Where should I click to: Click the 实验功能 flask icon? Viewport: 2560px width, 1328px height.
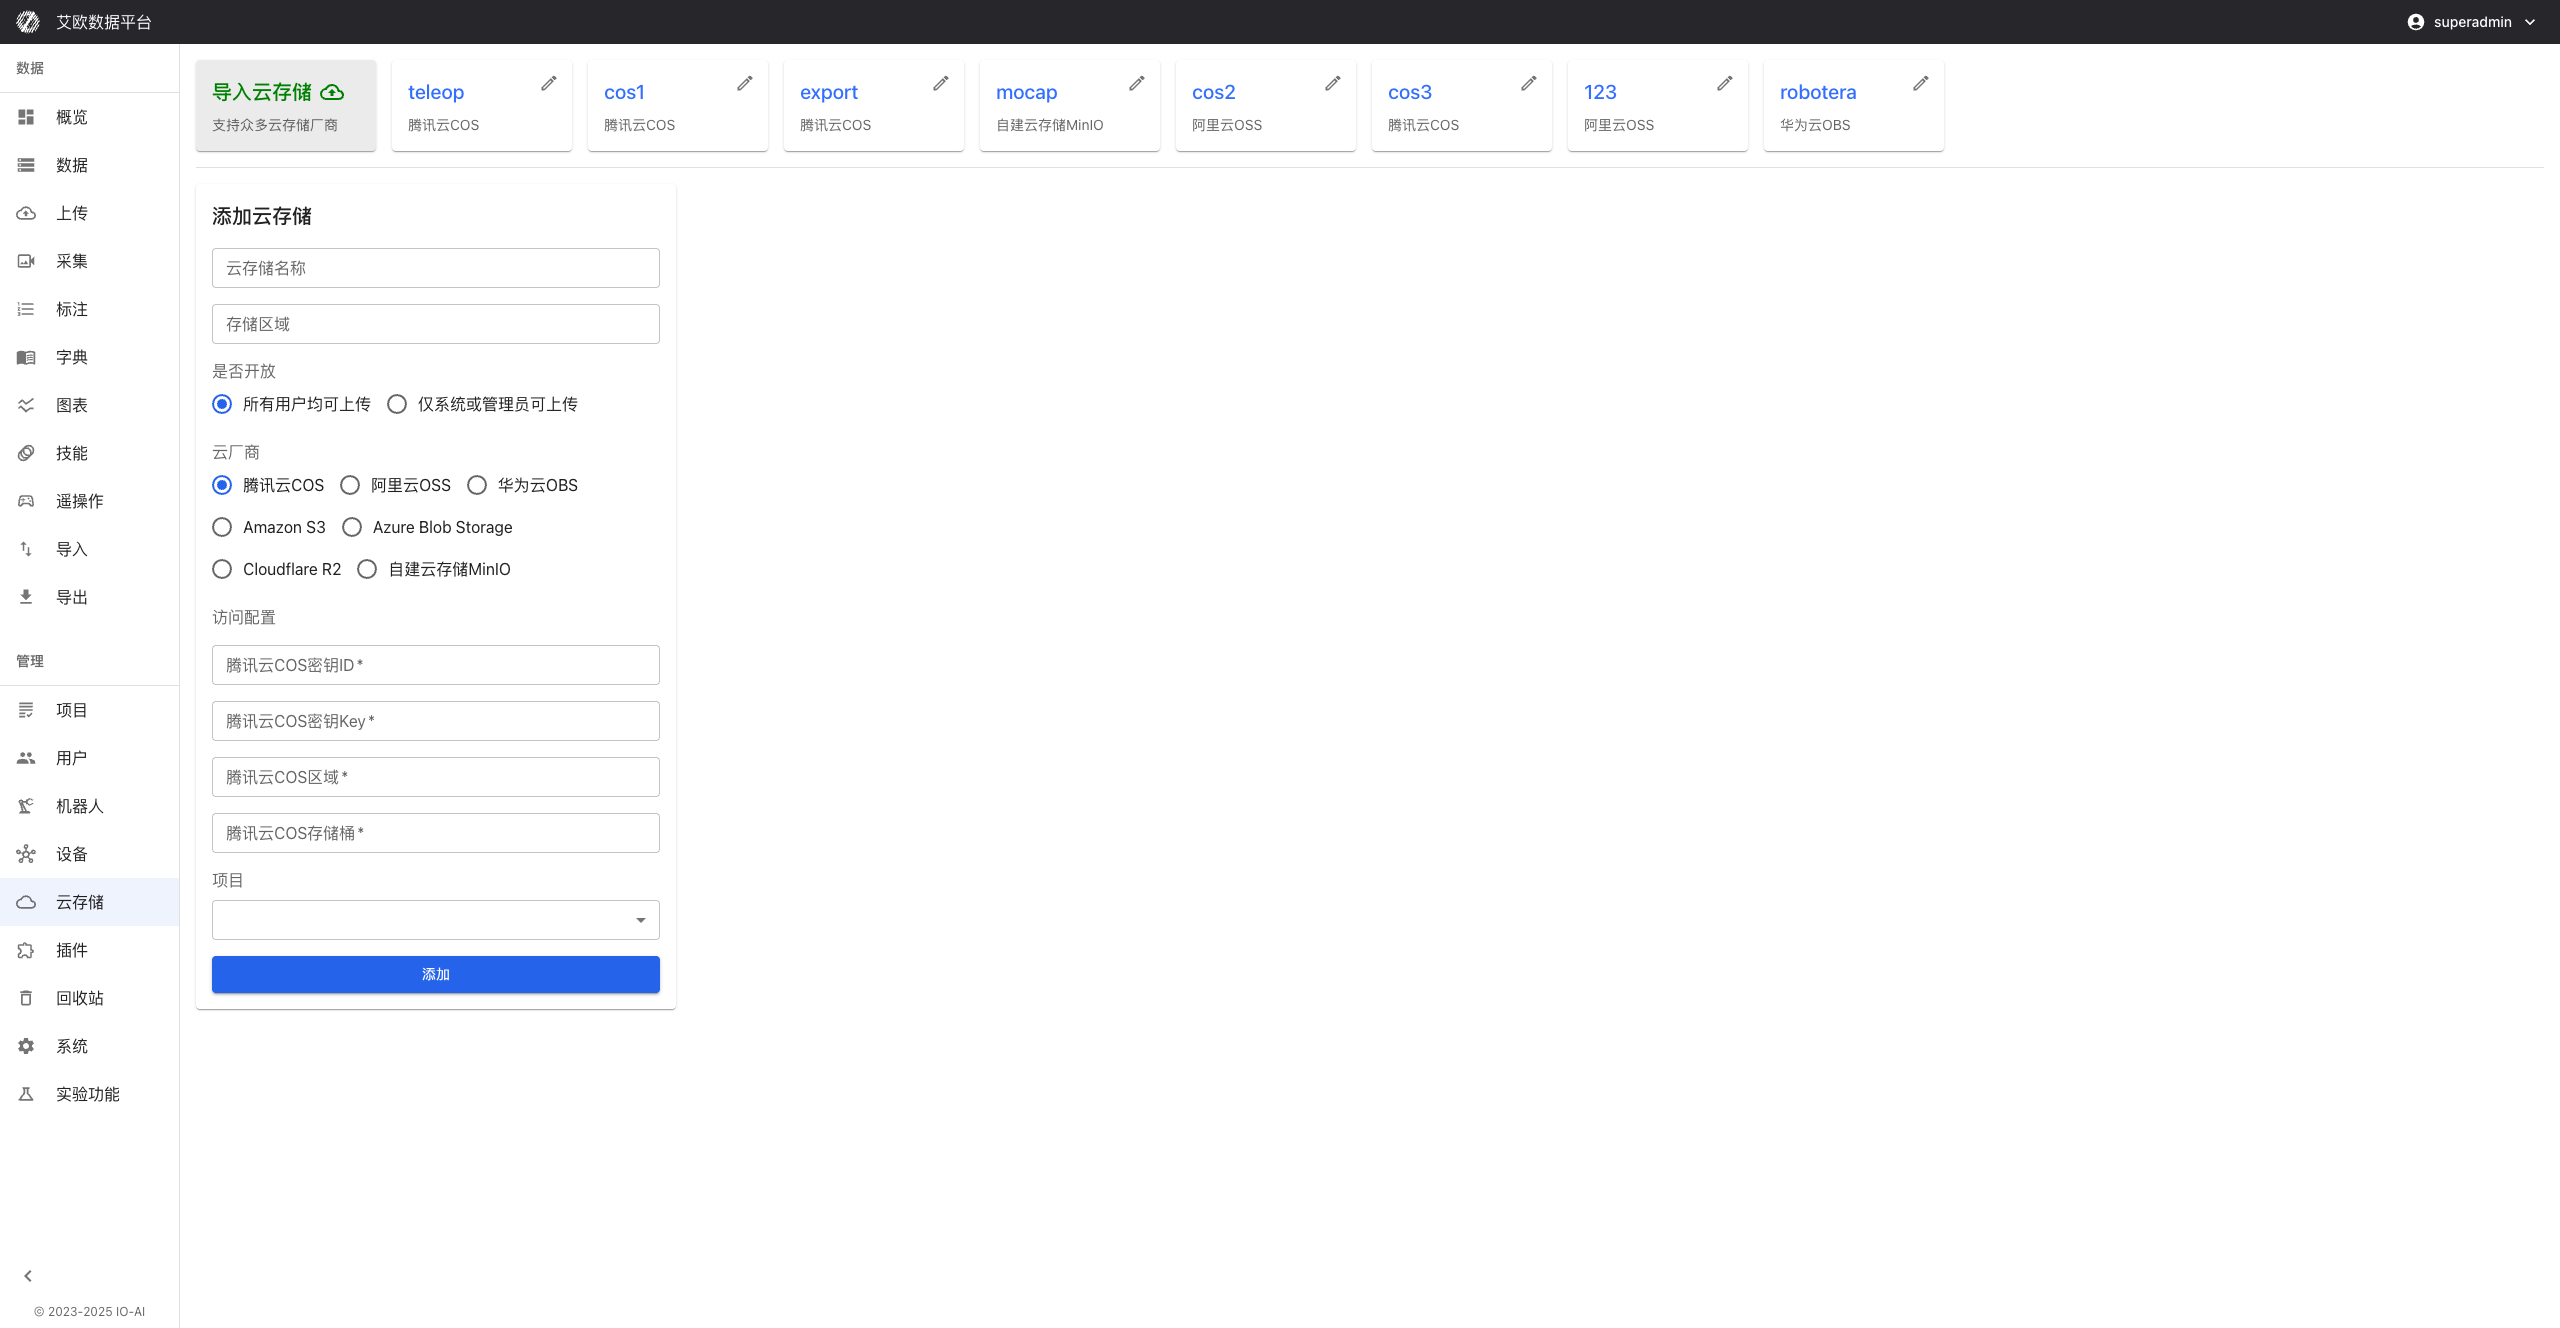click(26, 1094)
